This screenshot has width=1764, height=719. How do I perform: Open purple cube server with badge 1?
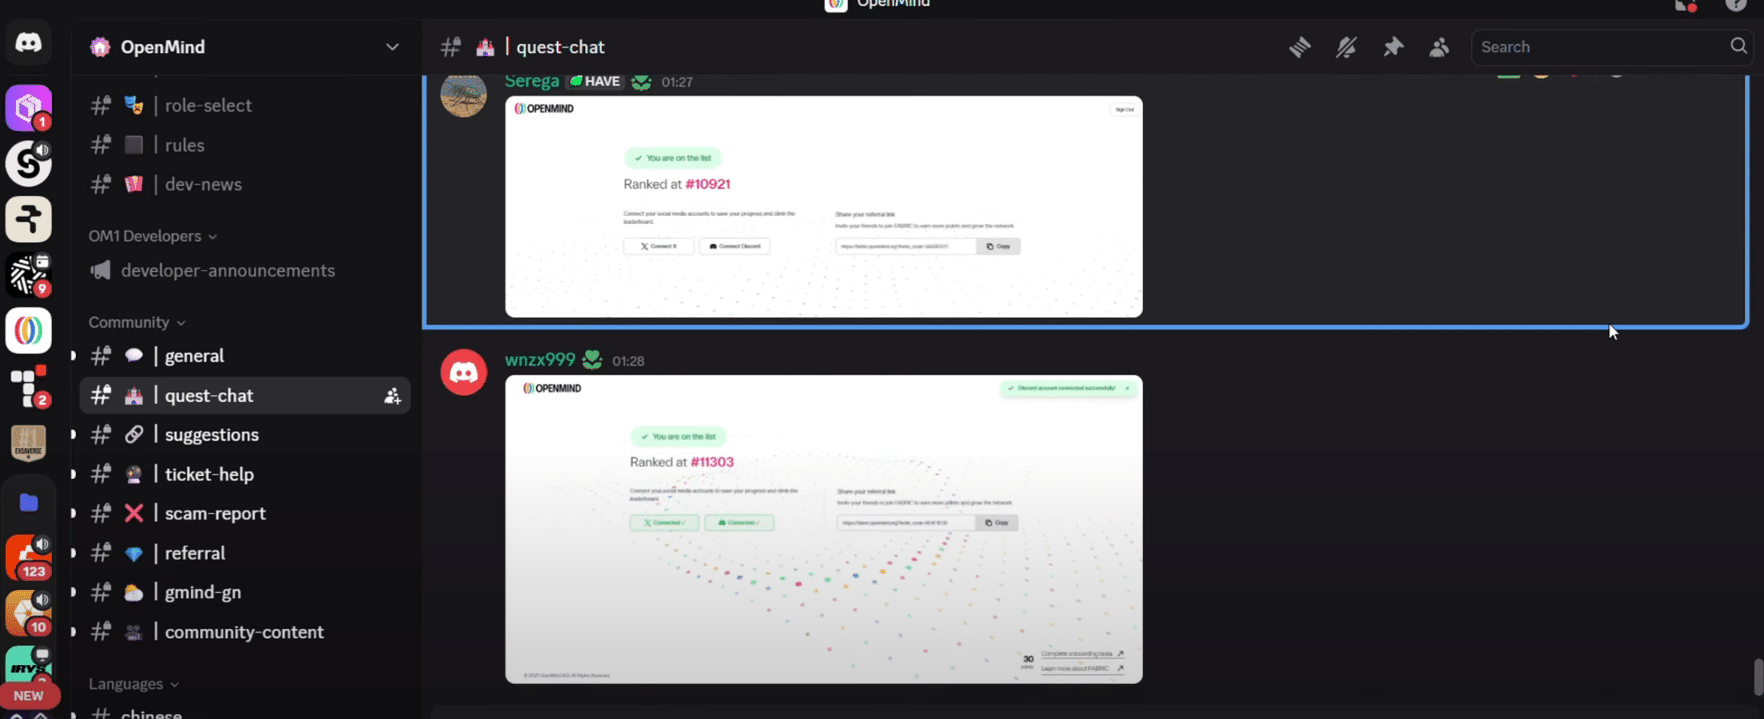click(x=28, y=107)
